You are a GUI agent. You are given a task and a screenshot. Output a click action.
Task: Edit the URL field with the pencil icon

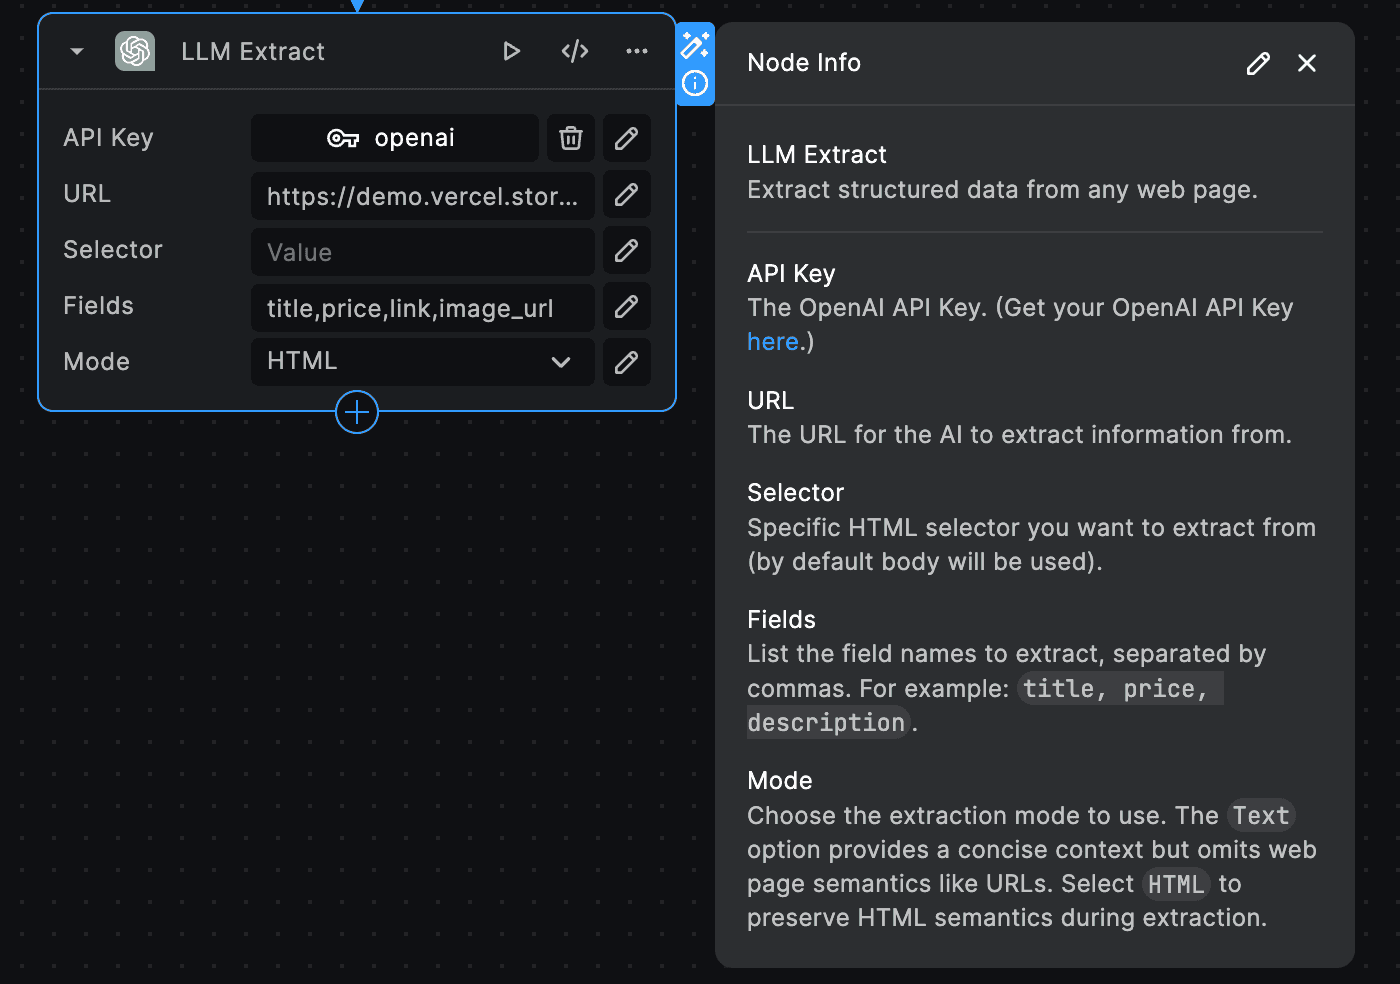pos(627,194)
